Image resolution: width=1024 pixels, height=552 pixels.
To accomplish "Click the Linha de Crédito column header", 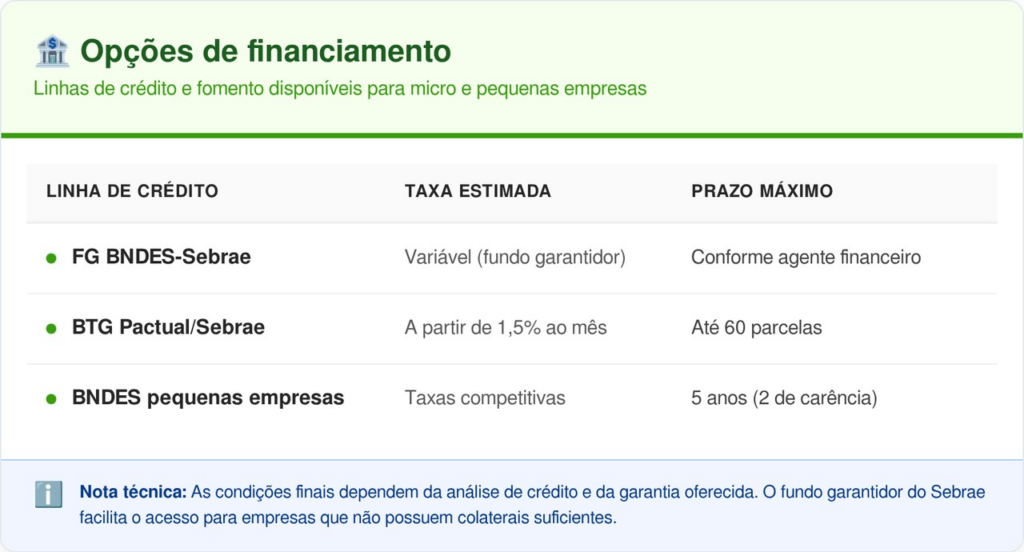I will pos(132,191).
